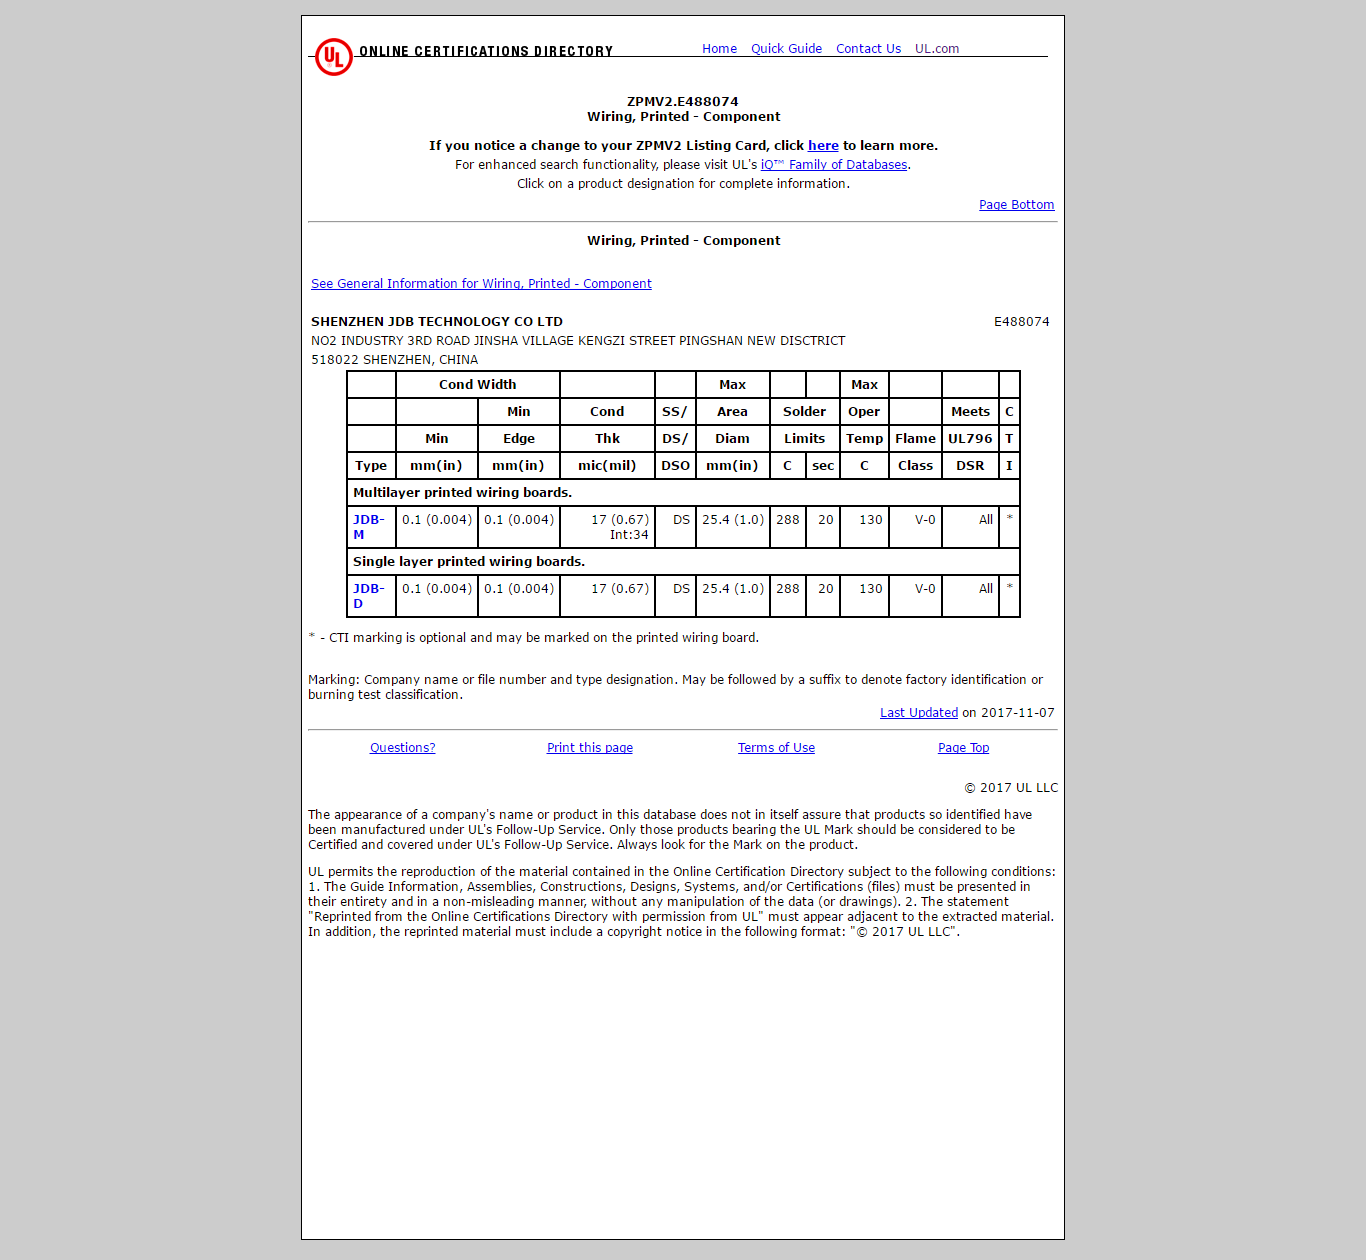Visit the UL.com link
The height and width of the screenshot is (1260, 1366).
coord(936,49)
